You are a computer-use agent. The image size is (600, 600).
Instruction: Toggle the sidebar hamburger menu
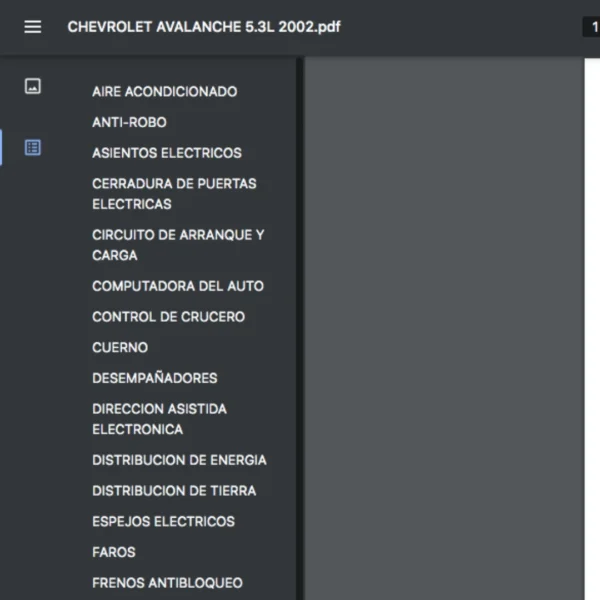click(x=33, y=27)
